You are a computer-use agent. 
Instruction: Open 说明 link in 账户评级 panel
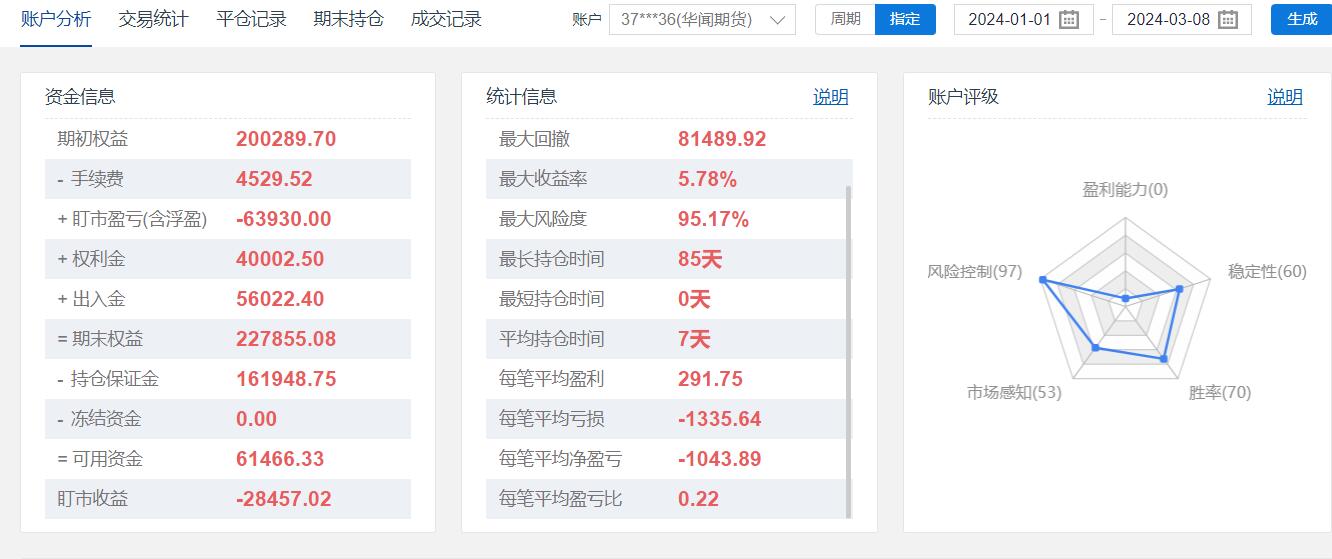click(1285, 97)
